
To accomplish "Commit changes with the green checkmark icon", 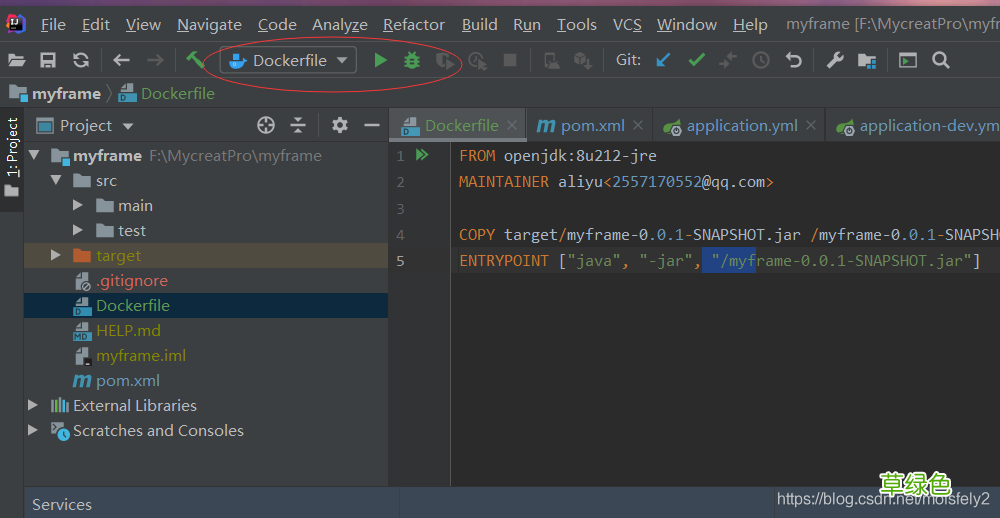I will (x=696, y=61).
